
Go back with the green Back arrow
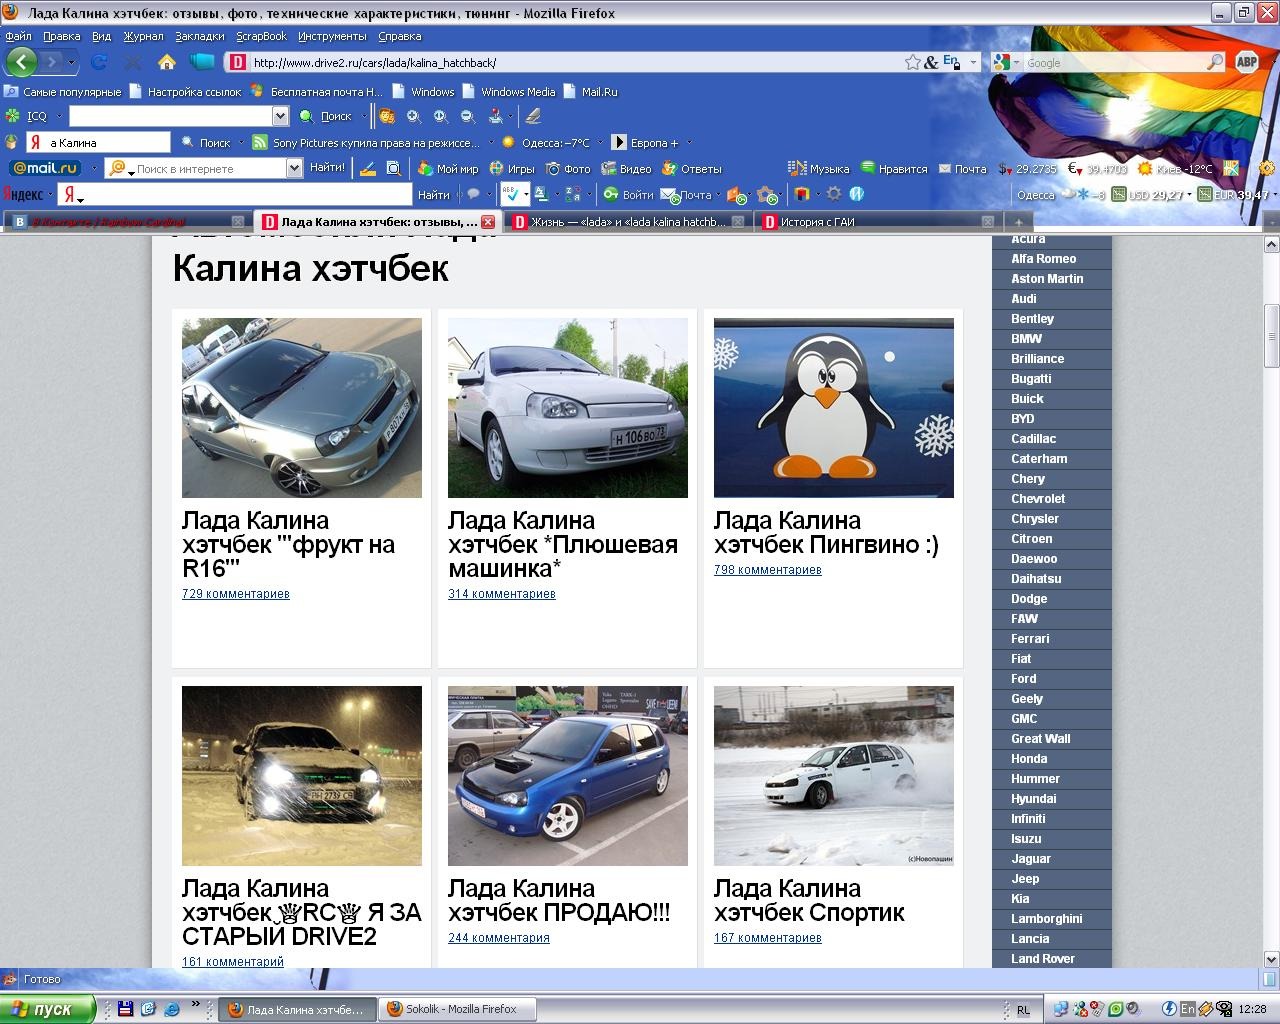pyautogui.click(x=21, y=62)
